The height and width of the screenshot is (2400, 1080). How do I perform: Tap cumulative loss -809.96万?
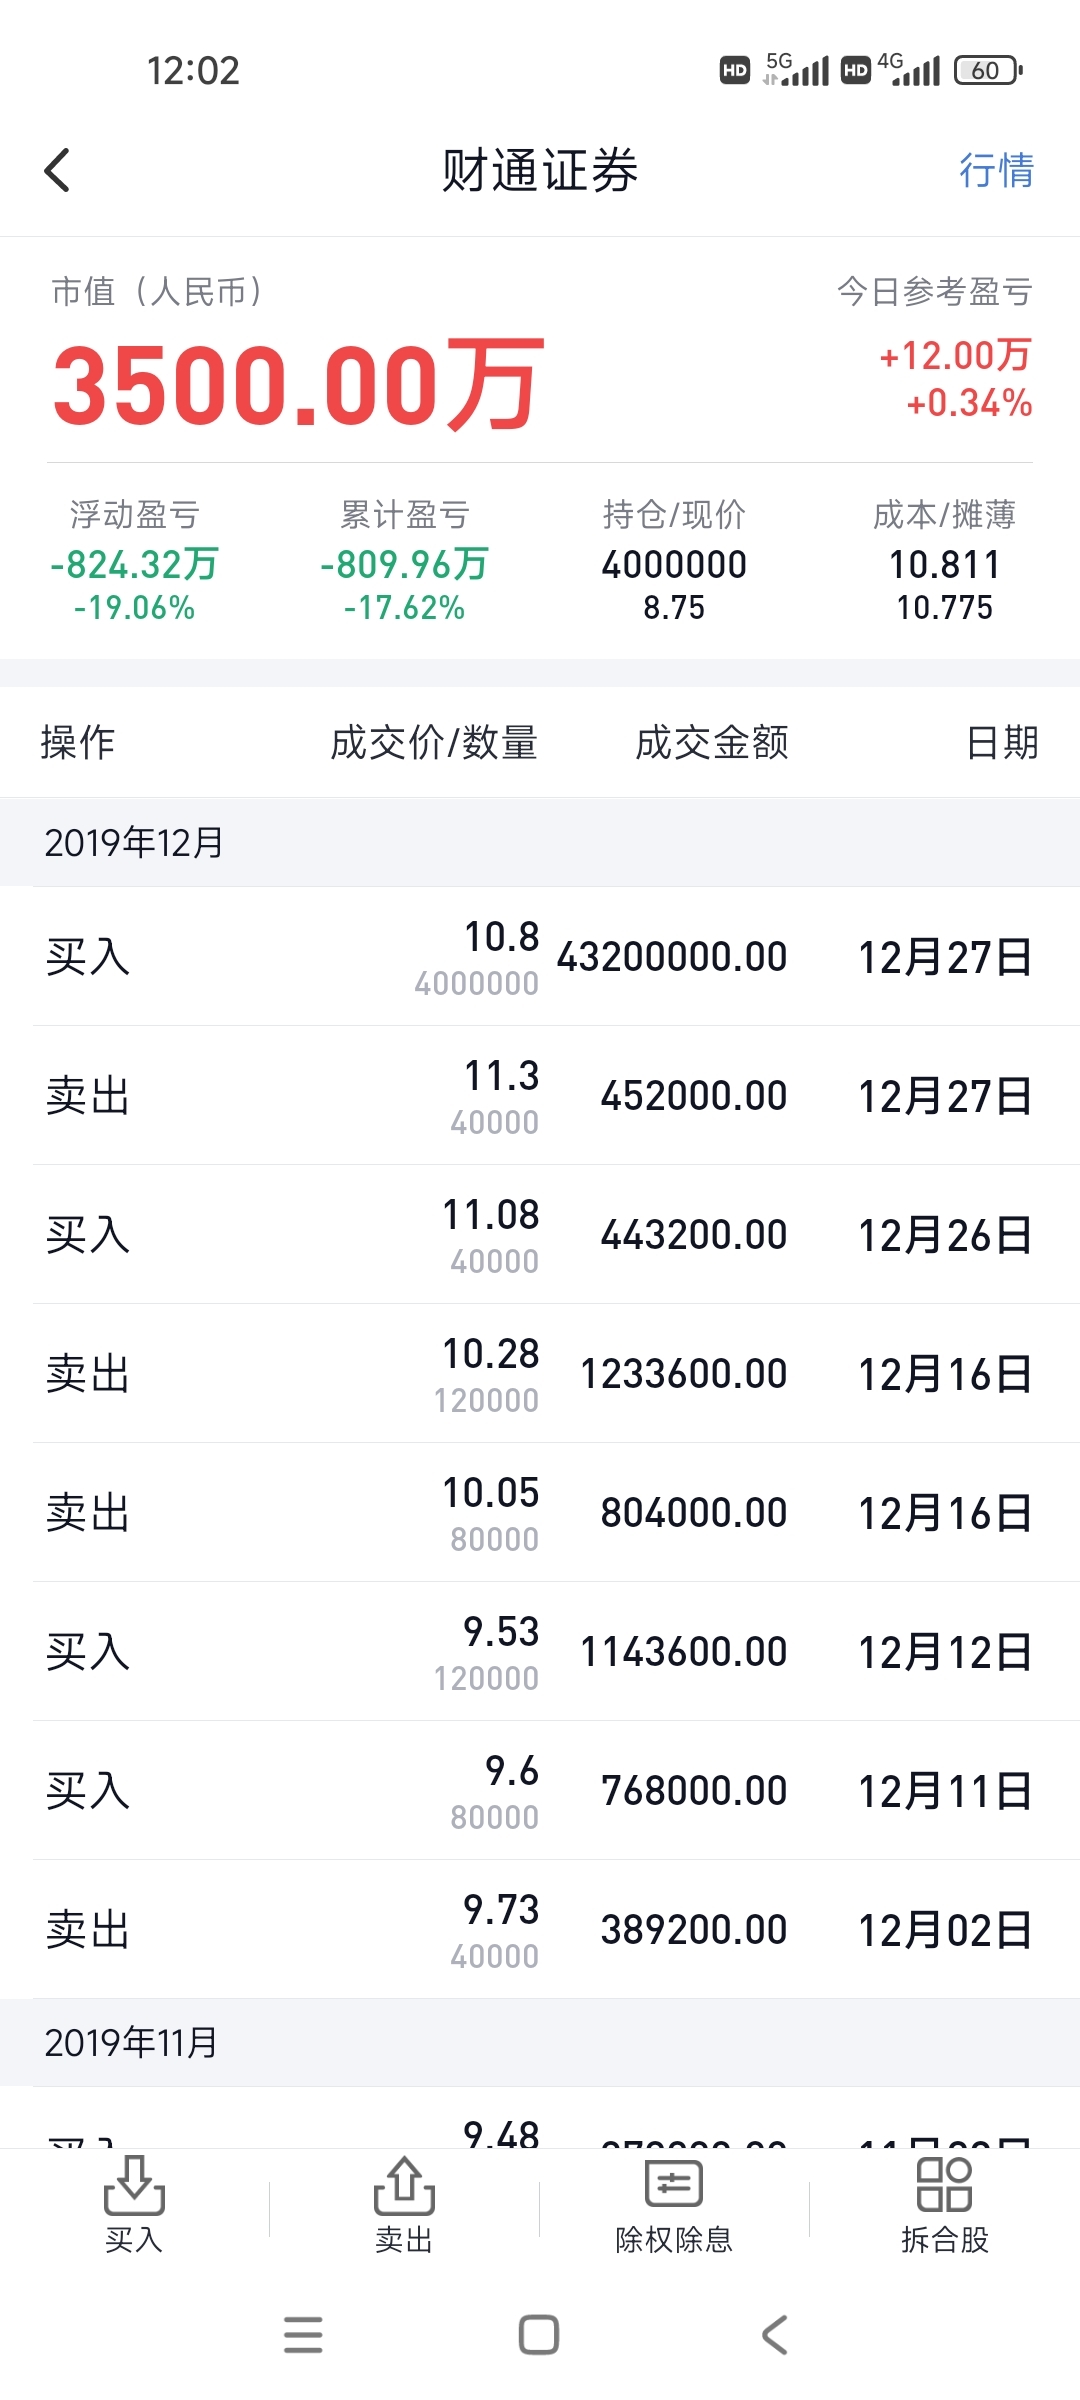[x=404, y=565]
